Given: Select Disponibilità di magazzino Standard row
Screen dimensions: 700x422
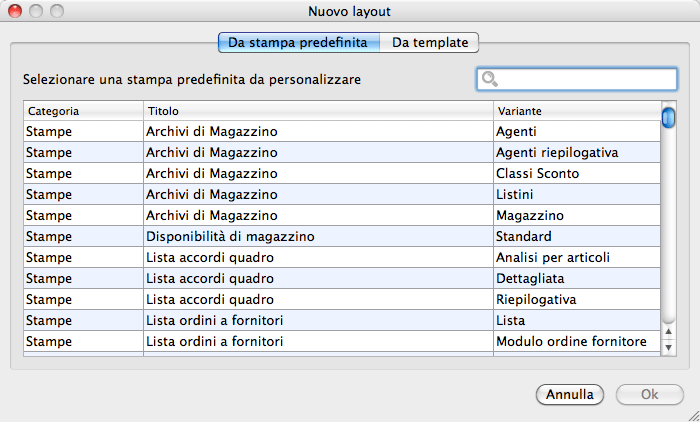Looking at the screenshot, I should [340, 236].
